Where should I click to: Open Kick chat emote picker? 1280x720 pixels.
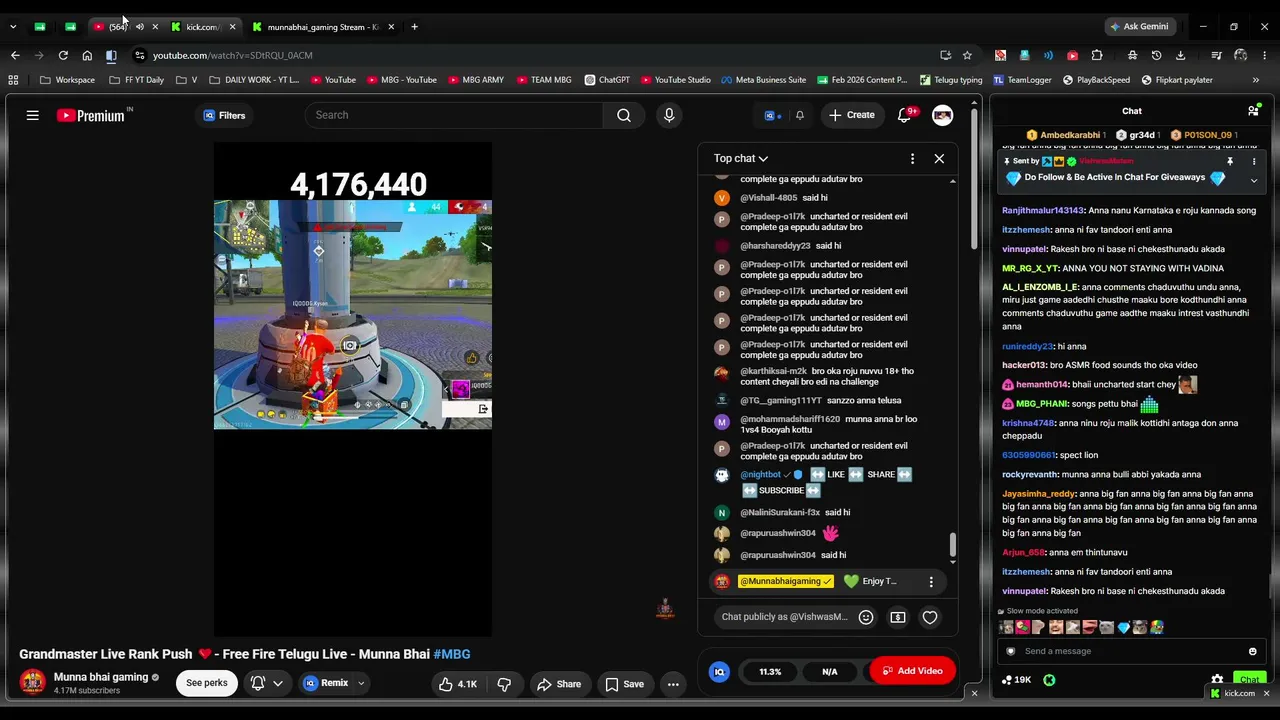pyautogui.click(x=1252, y=651)
